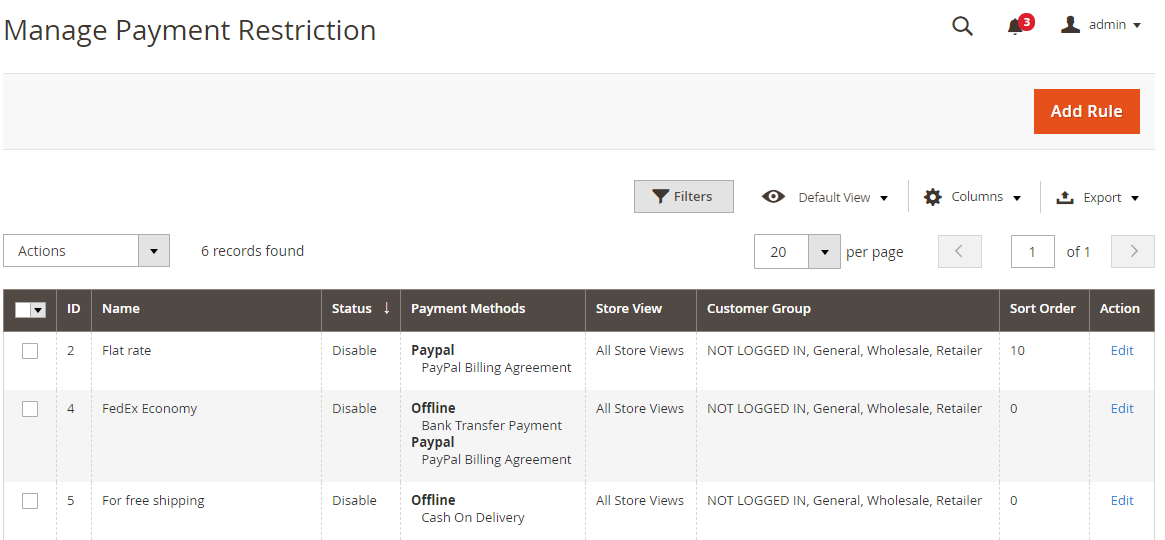Open the header select-all dropdown arrow
The image size is (1165, 540).
[39, 310]
